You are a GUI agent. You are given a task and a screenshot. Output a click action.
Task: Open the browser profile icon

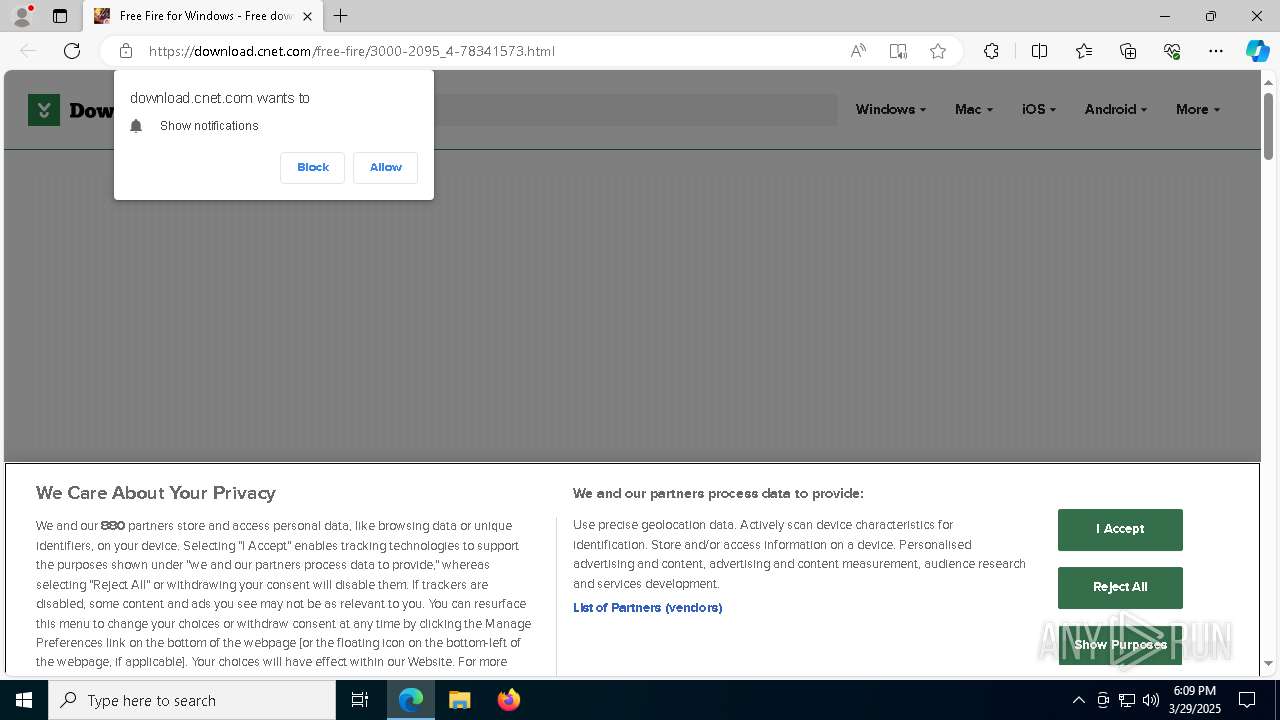coord(22,16)
